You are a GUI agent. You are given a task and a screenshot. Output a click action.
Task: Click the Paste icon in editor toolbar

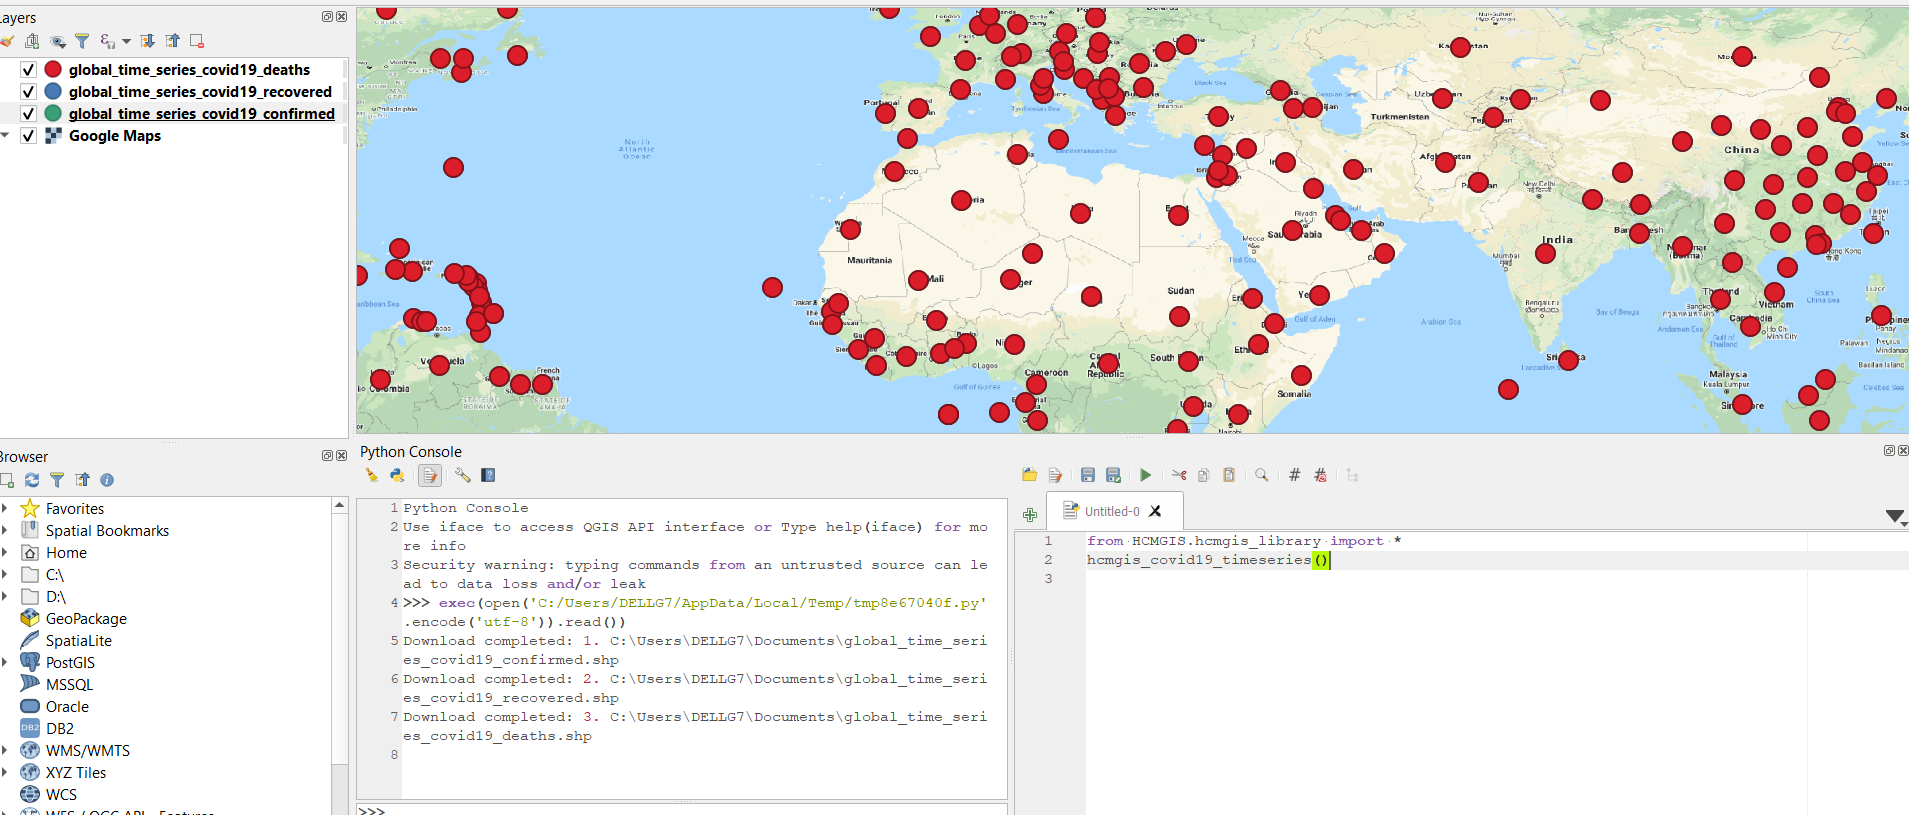click(x=1229, y=476)
